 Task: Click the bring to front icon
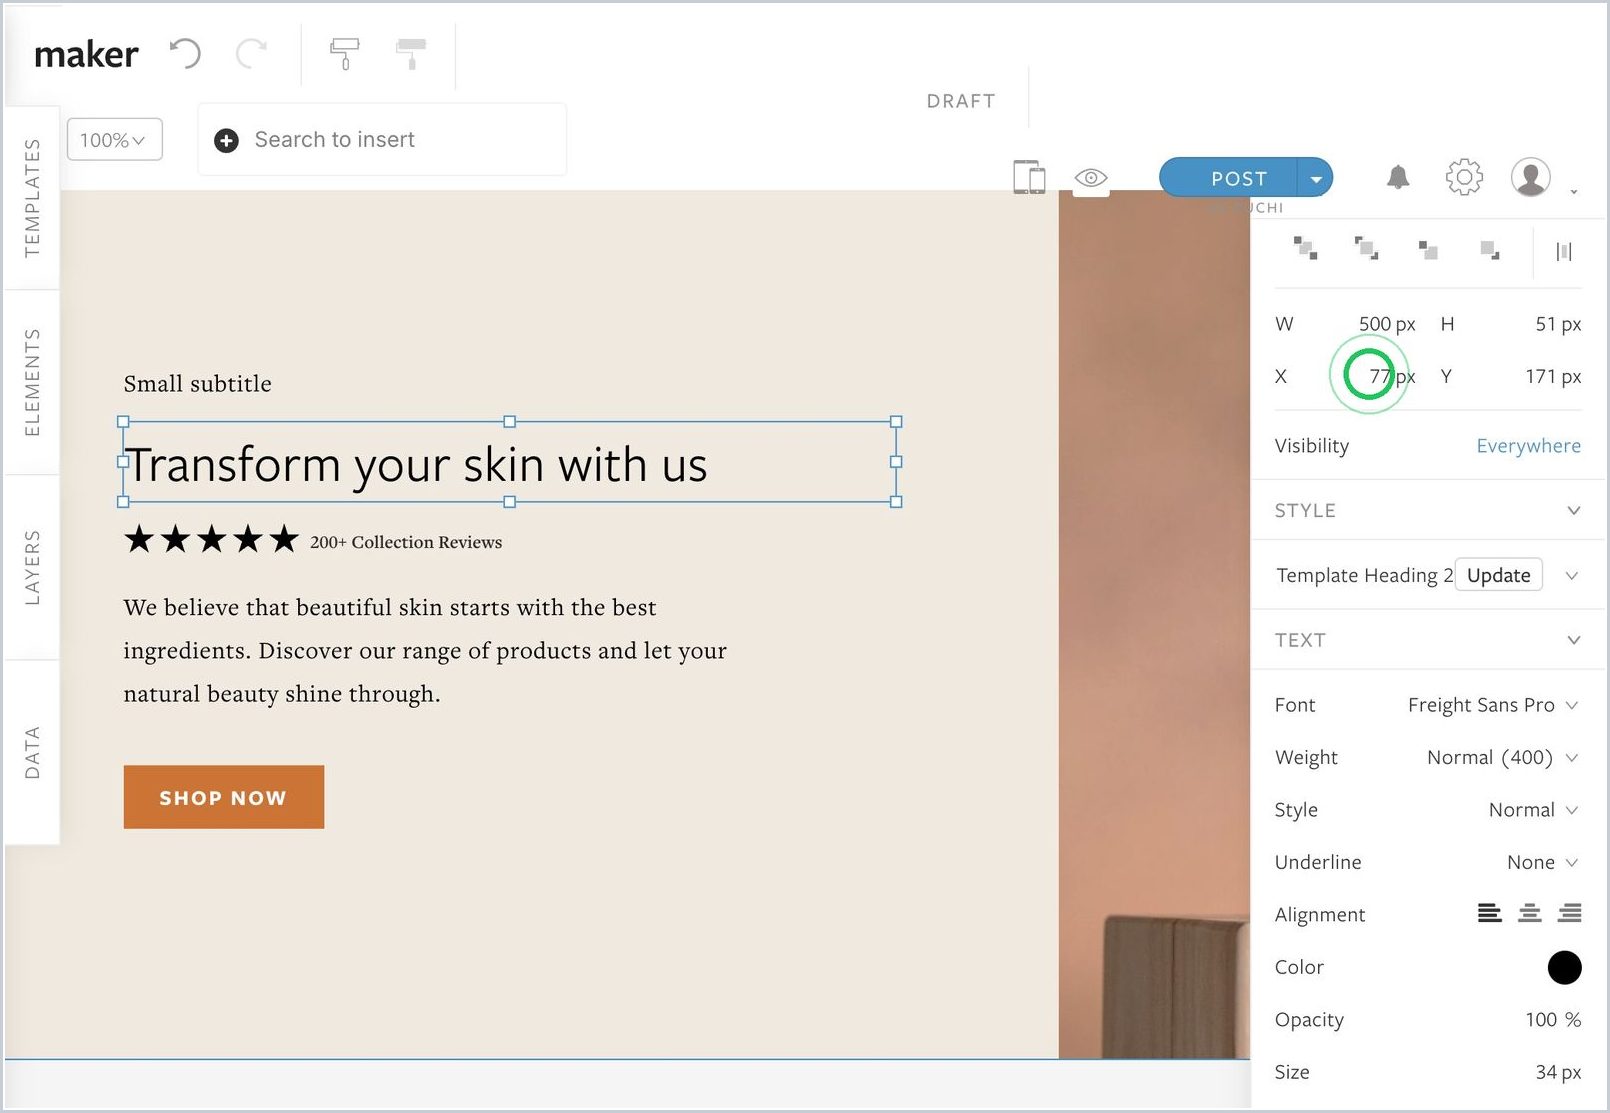(x=1305, y=249)
